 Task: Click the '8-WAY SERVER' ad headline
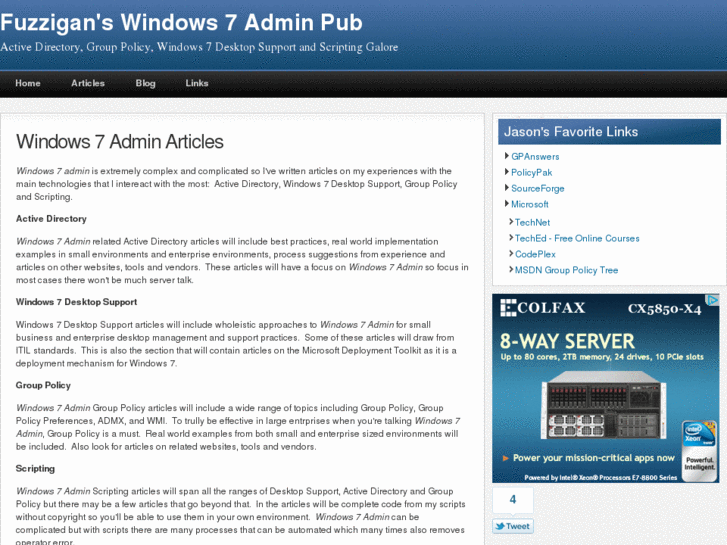[567, 341]
